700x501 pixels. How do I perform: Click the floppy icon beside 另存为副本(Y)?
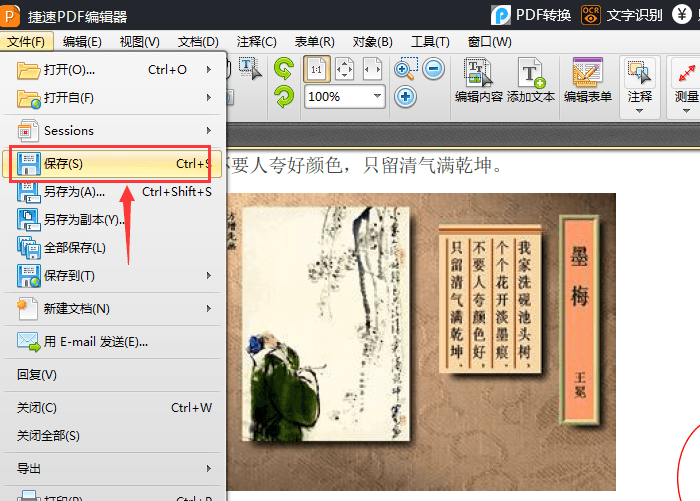point(29,220)
